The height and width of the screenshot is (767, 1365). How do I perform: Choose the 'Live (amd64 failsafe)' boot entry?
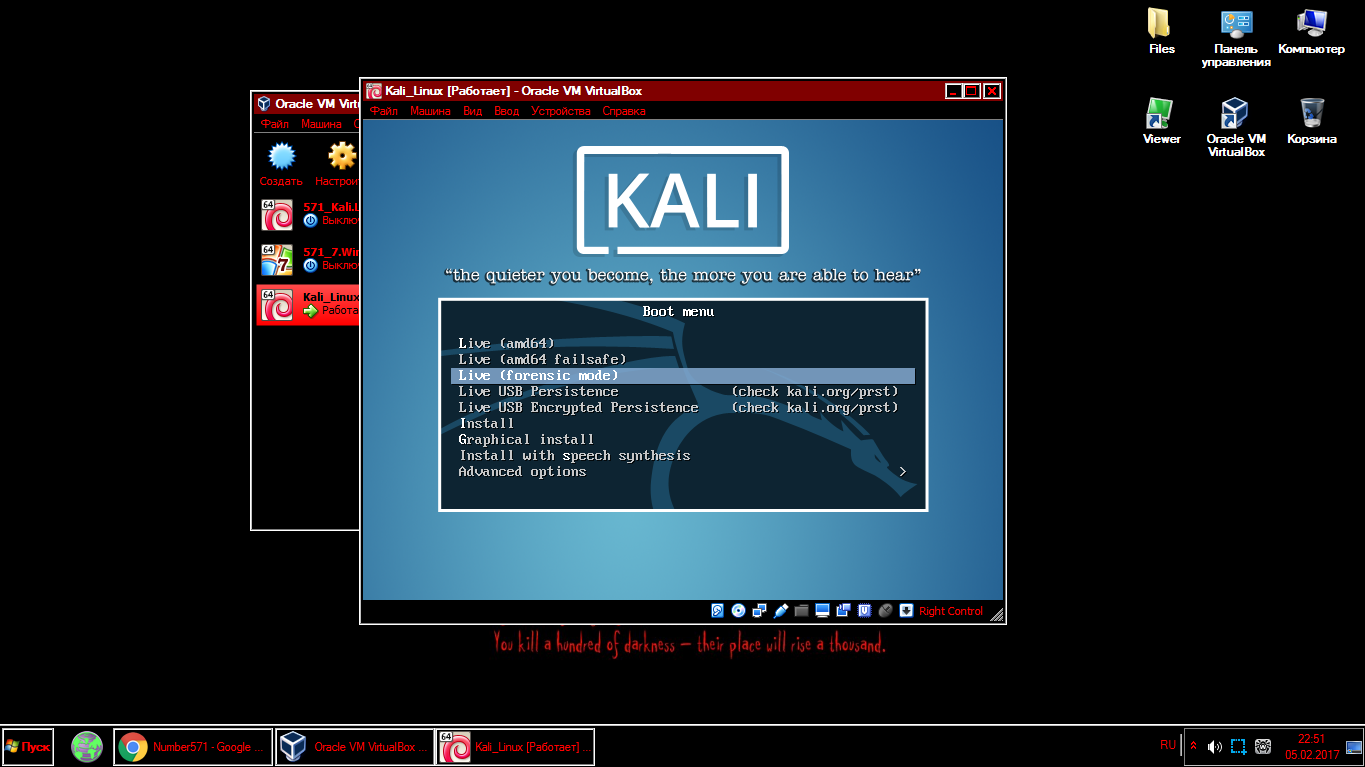point(682,359)
